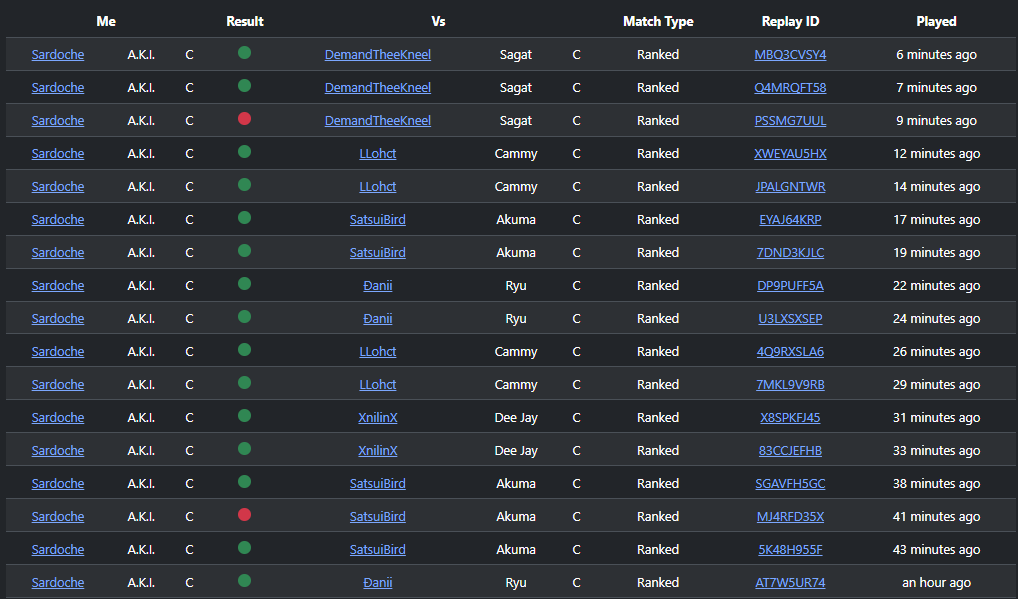Open replay DP9PUFF5A
Screen dimensions: 1018x599
(x=790, y=286)
